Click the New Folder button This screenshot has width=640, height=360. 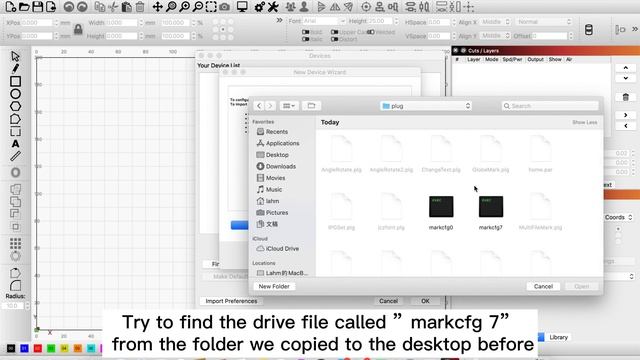pyautogui.click(x=274, y=287)
